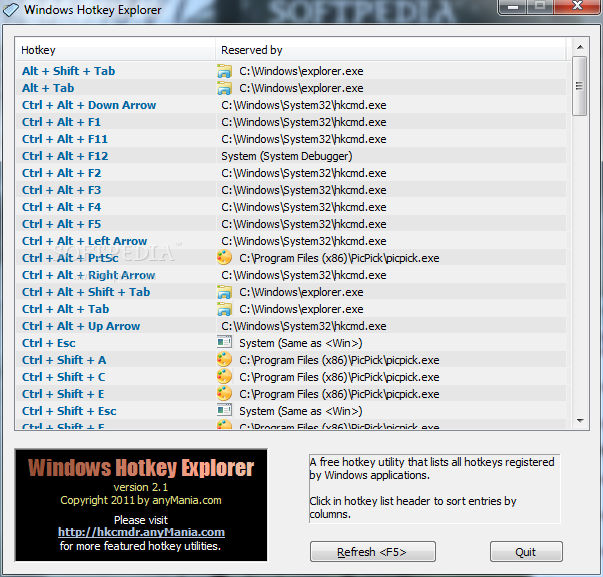Select the Ctrl + Alt + Left Arrow hotkey
This screenshot has height=577, width=603.
click(84, 241)
